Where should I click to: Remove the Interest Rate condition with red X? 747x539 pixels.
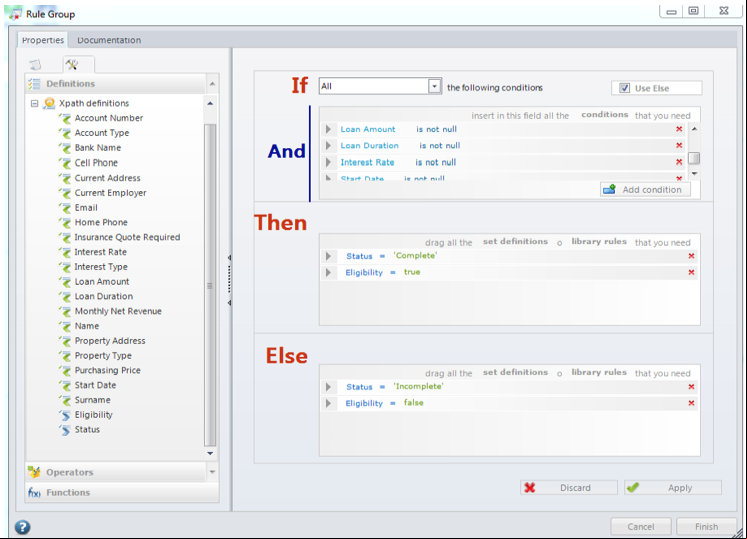point(679,162)
